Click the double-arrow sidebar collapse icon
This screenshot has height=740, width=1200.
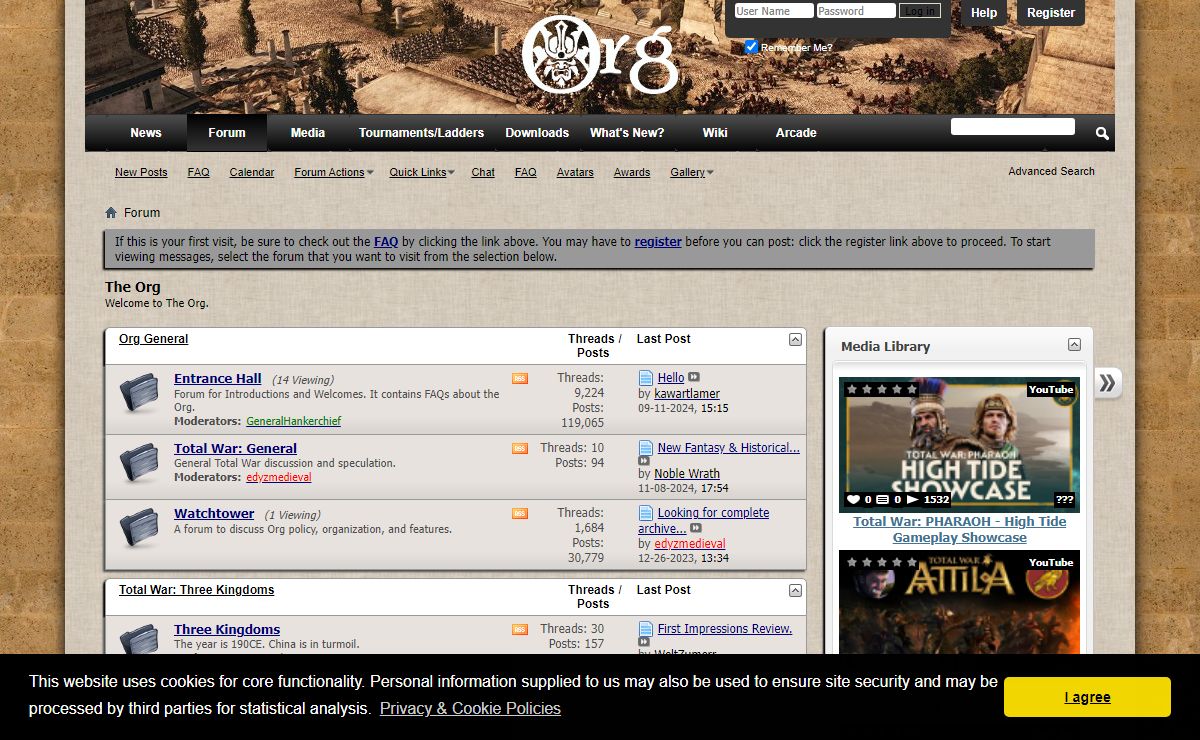[x=1107, y=383]
